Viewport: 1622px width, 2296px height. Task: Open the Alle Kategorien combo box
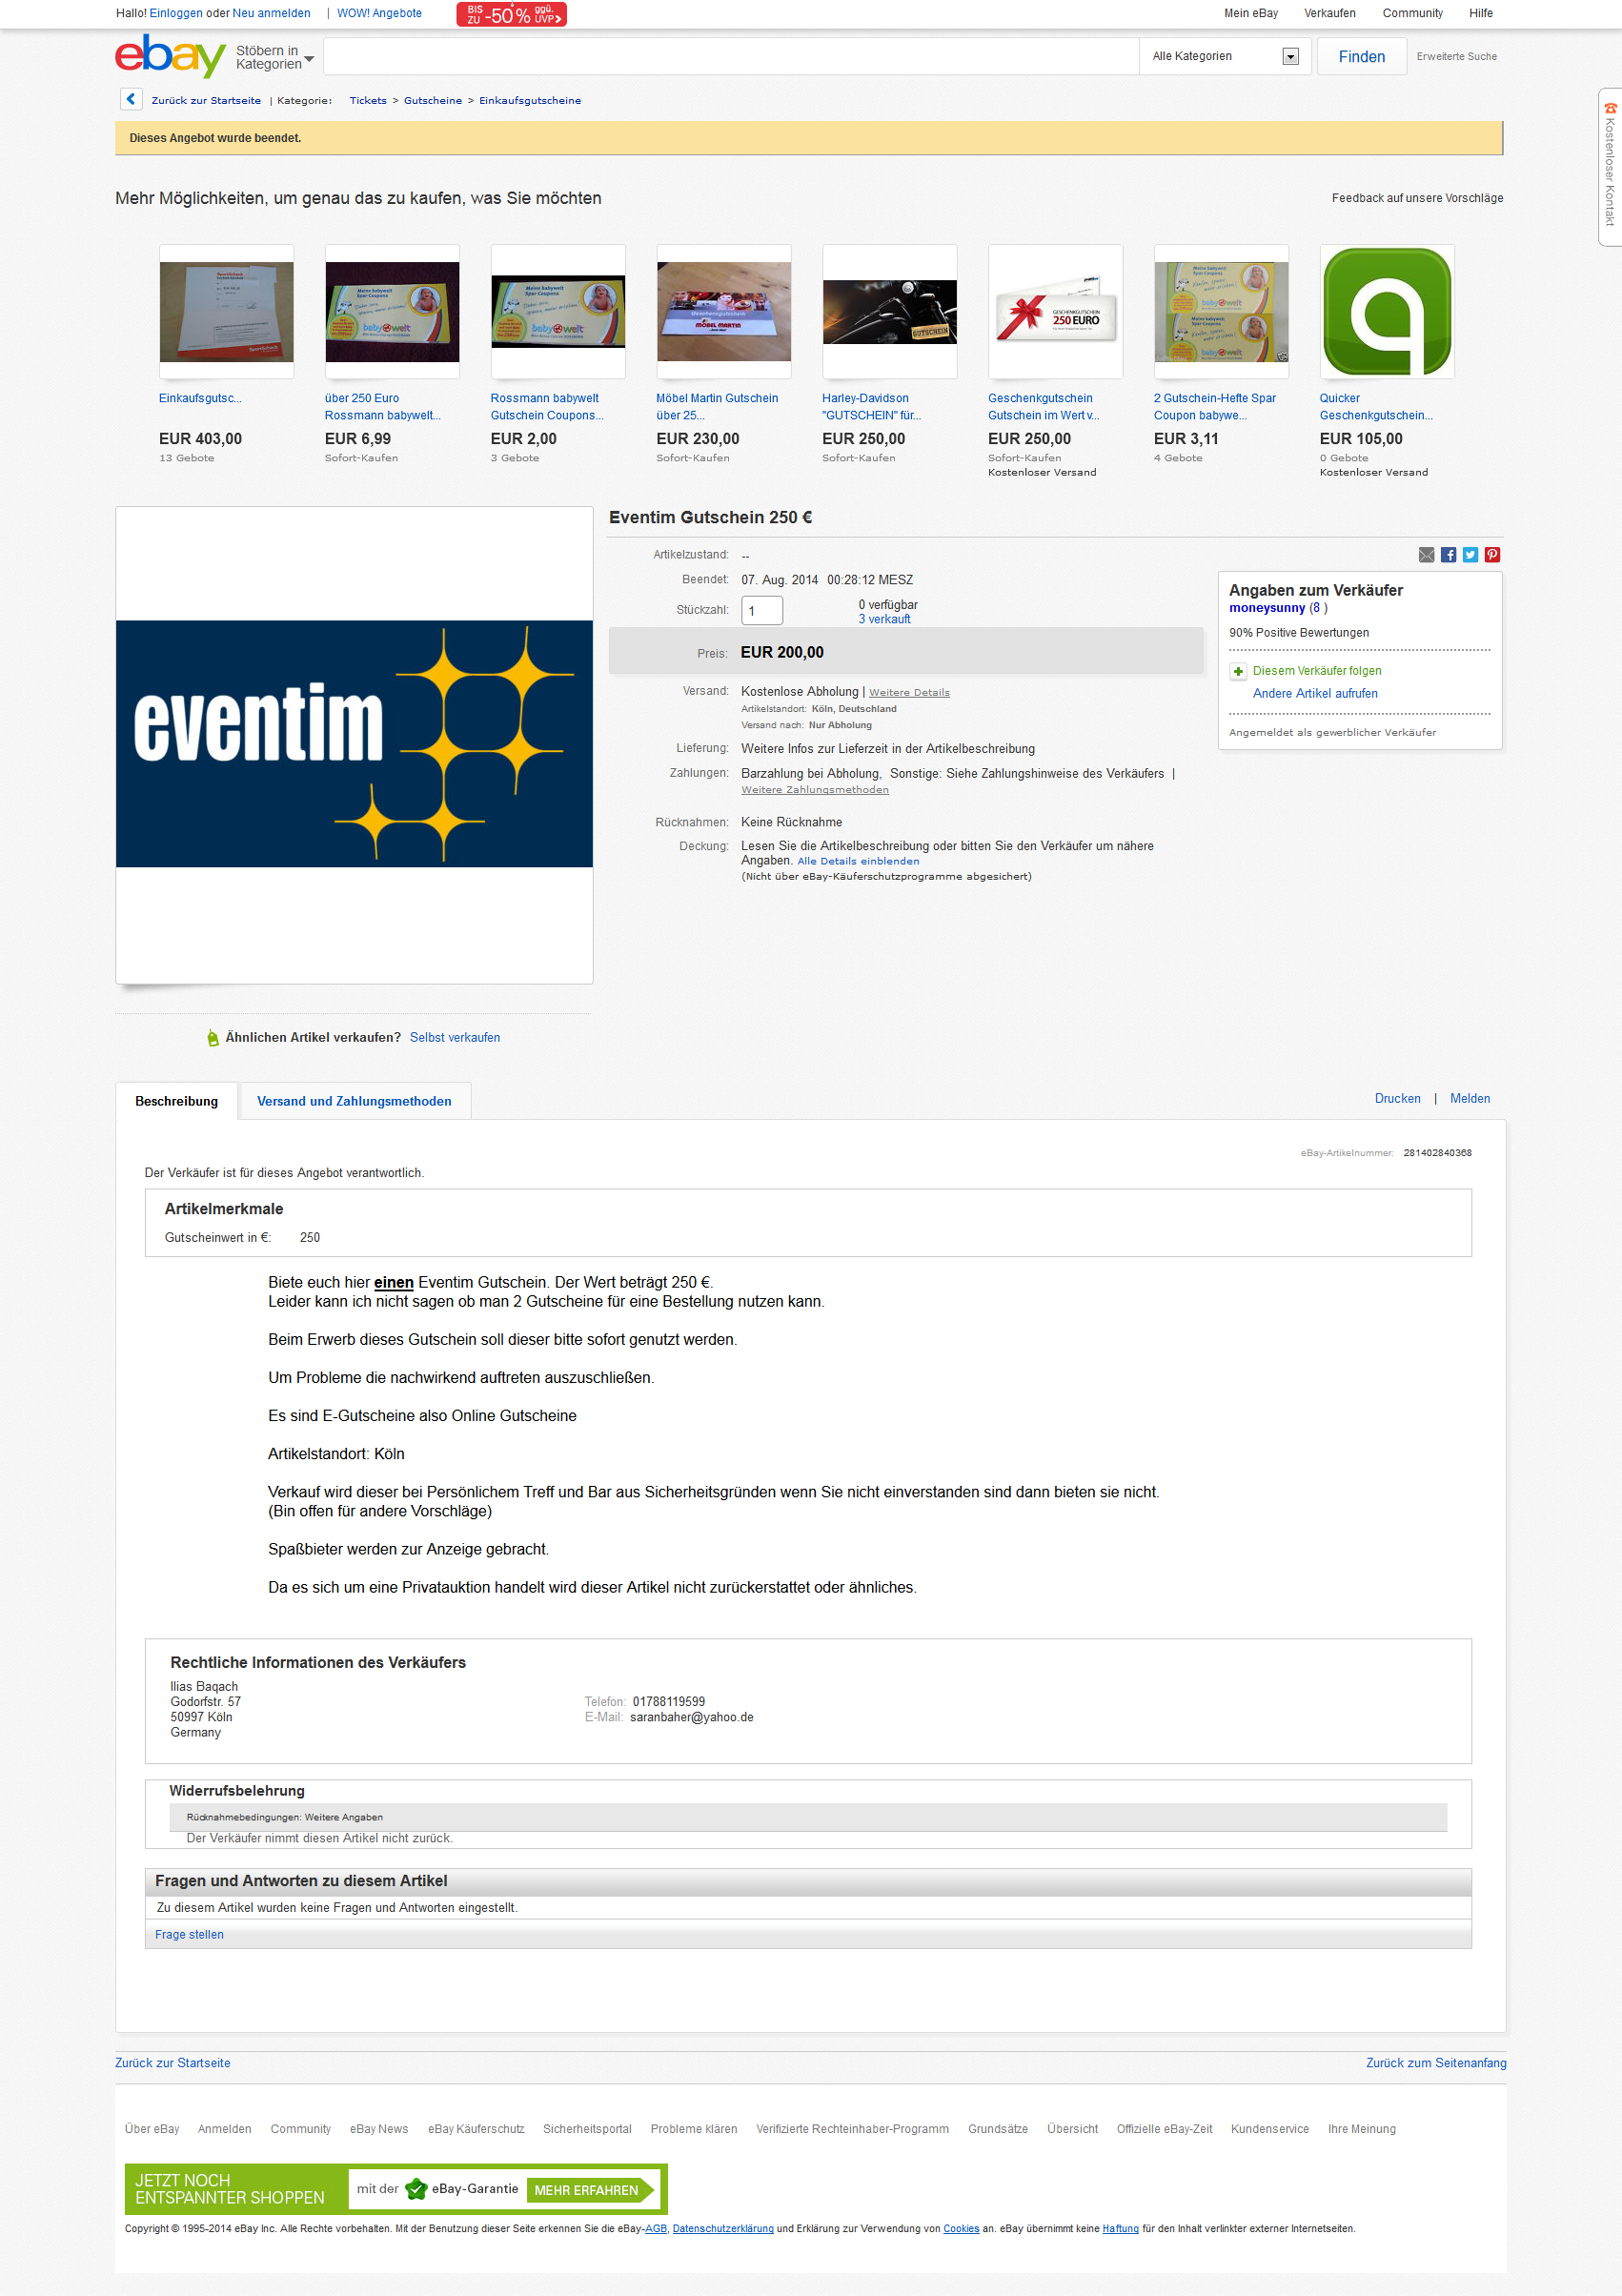[x=1224, y=56]
